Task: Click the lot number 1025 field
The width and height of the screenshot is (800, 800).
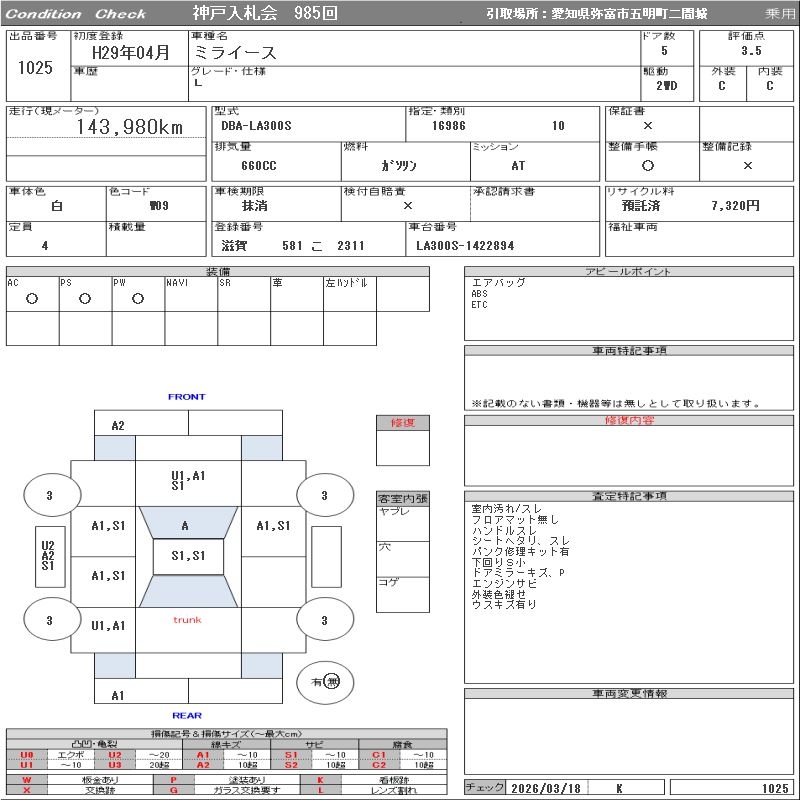Action: point(35,68)
